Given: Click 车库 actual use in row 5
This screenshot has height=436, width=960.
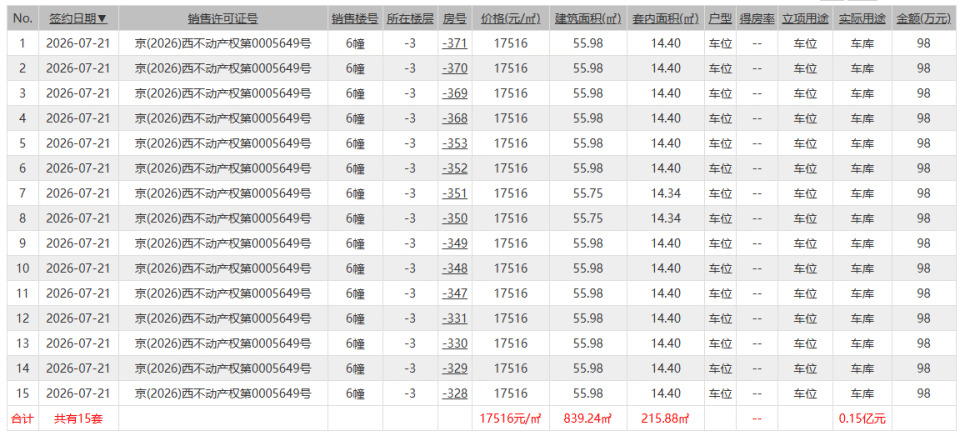Looking at the screenshot, I should tap(862, 143).
